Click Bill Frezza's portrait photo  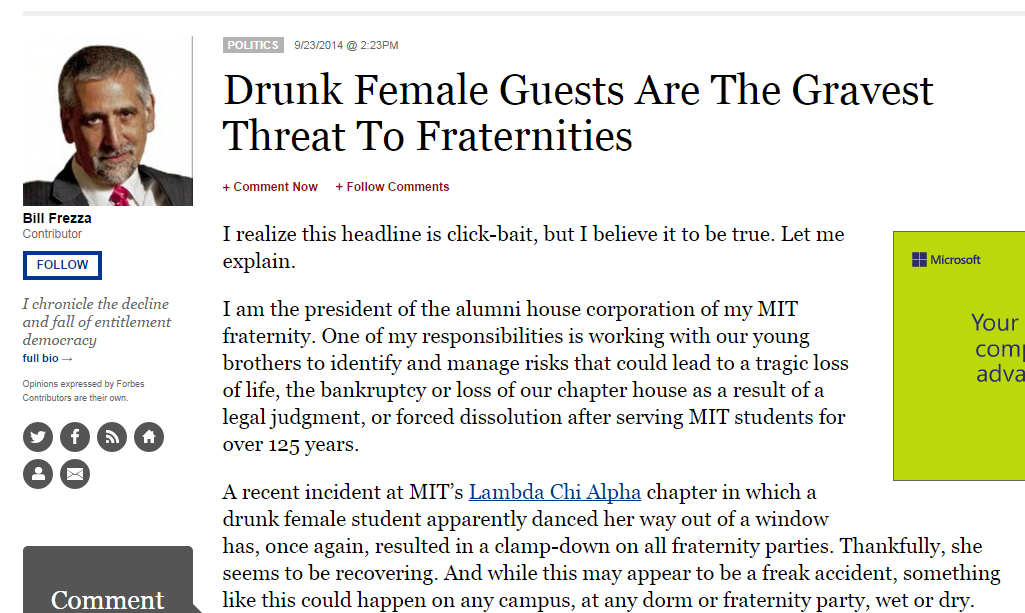coord(108,122)
